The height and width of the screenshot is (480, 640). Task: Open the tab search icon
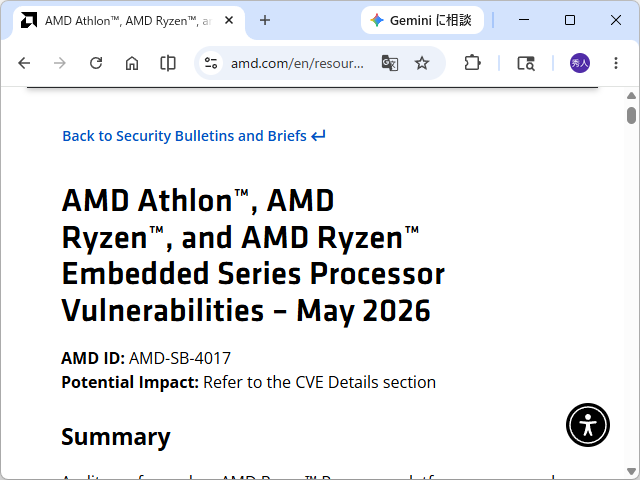tap(526, 63)
